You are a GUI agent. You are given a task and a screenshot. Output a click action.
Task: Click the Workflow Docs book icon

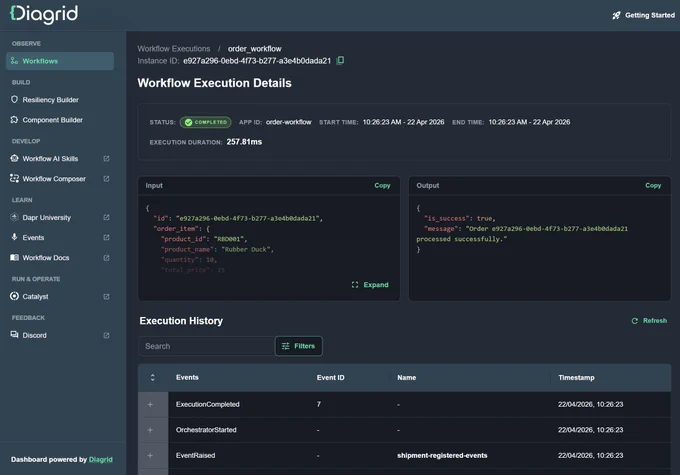click(x=14, y=257)
